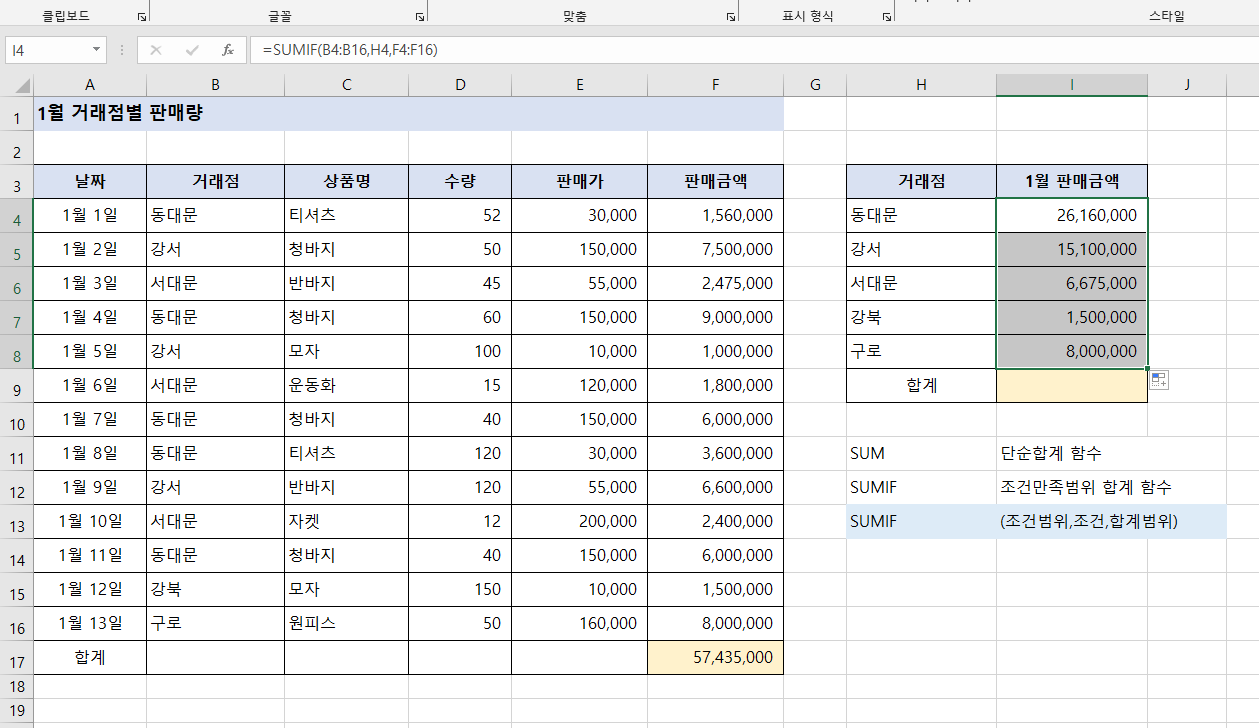This screenshot has height=728, width=1259.
Task: Select the 반바지 cell in row 6
Action: pyautogui.click(x=346, y=284)
